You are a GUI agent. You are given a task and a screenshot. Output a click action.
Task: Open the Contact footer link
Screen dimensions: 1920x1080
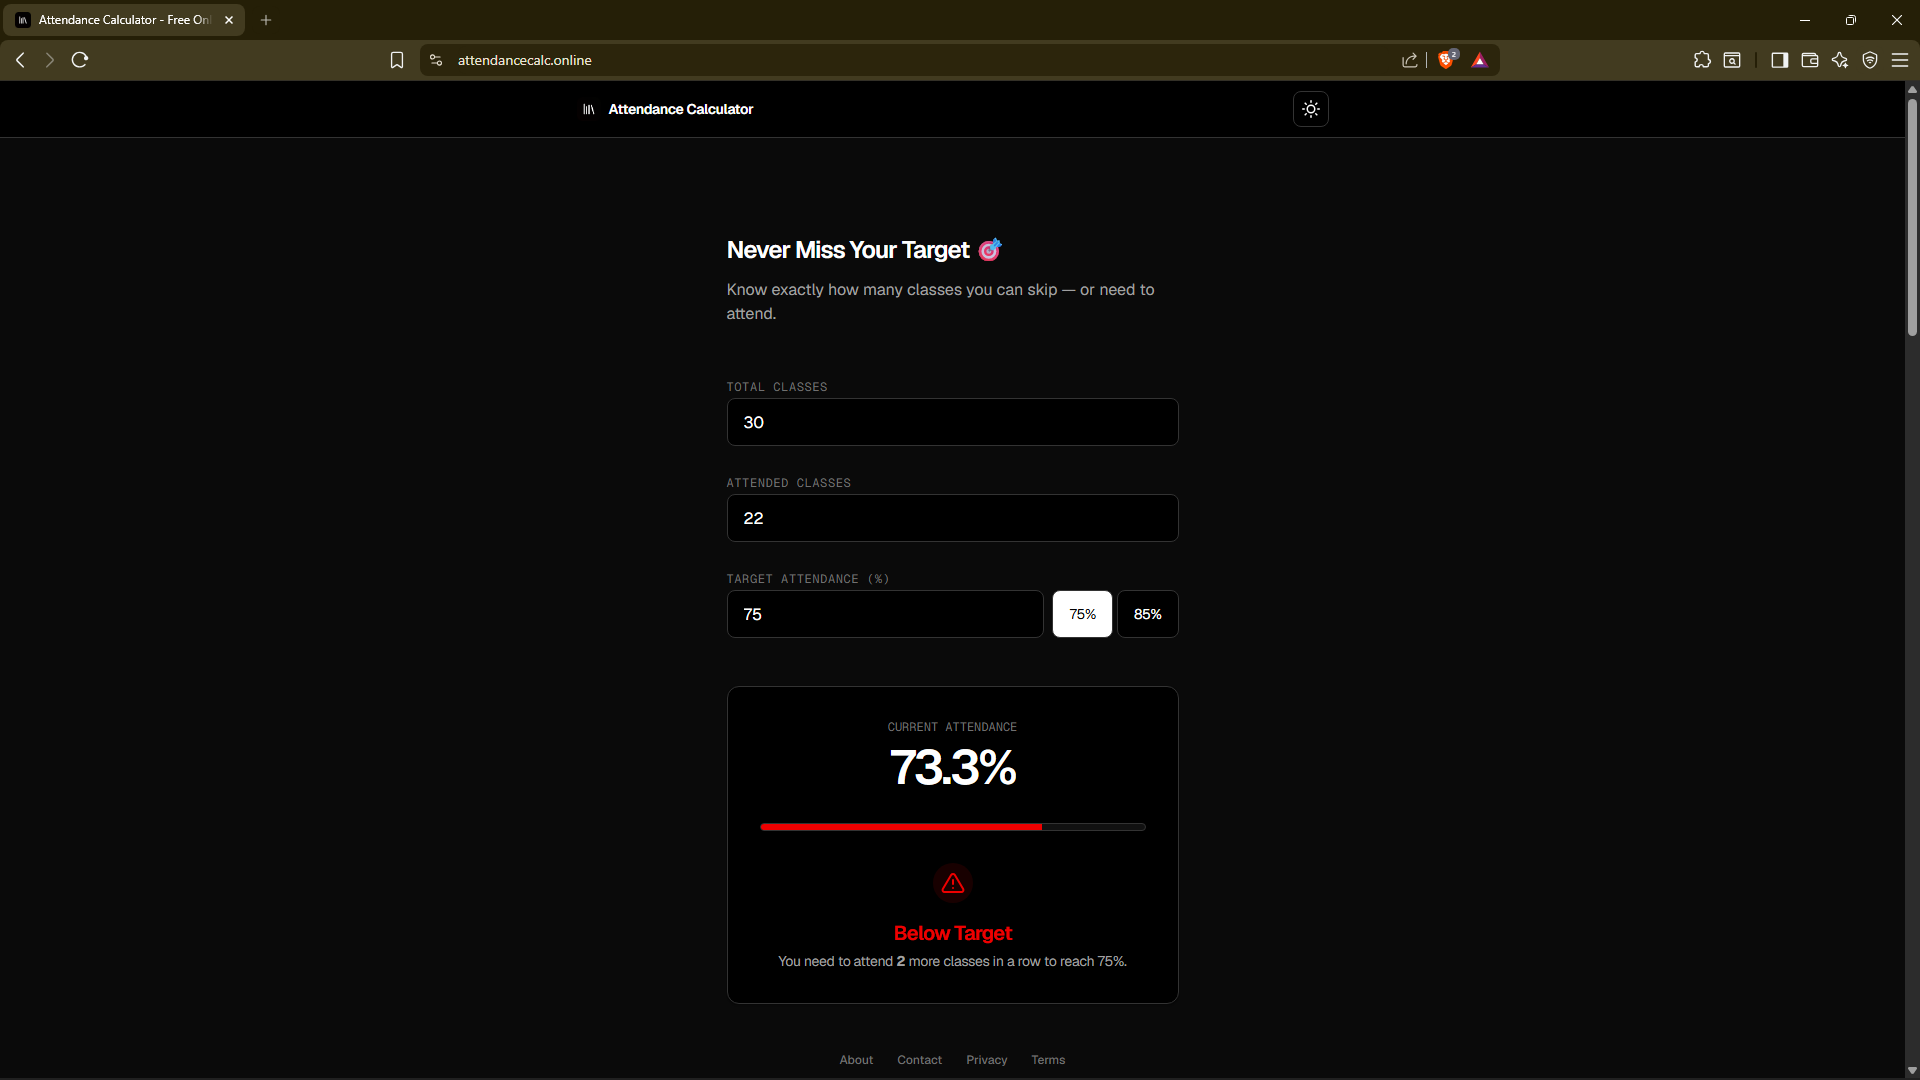click(919, 1060)
